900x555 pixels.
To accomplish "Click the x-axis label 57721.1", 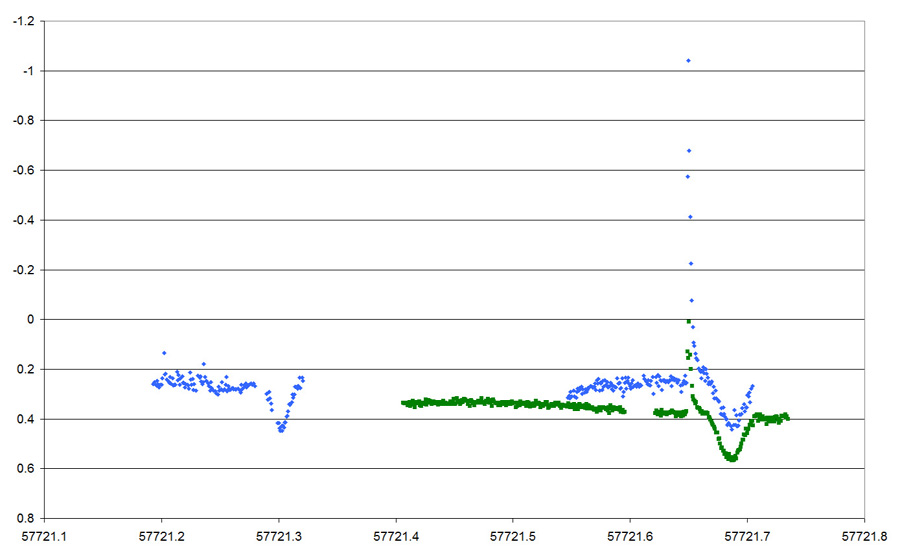I will [x=44, y=537].
